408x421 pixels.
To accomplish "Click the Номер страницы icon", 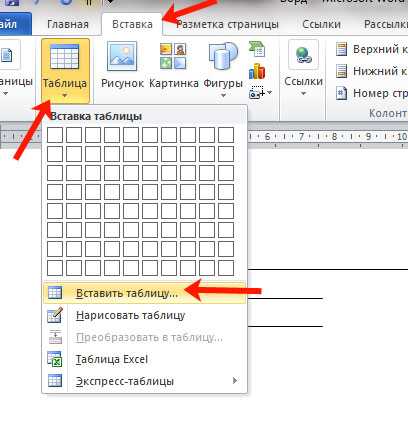I will [x=341, y=93].
